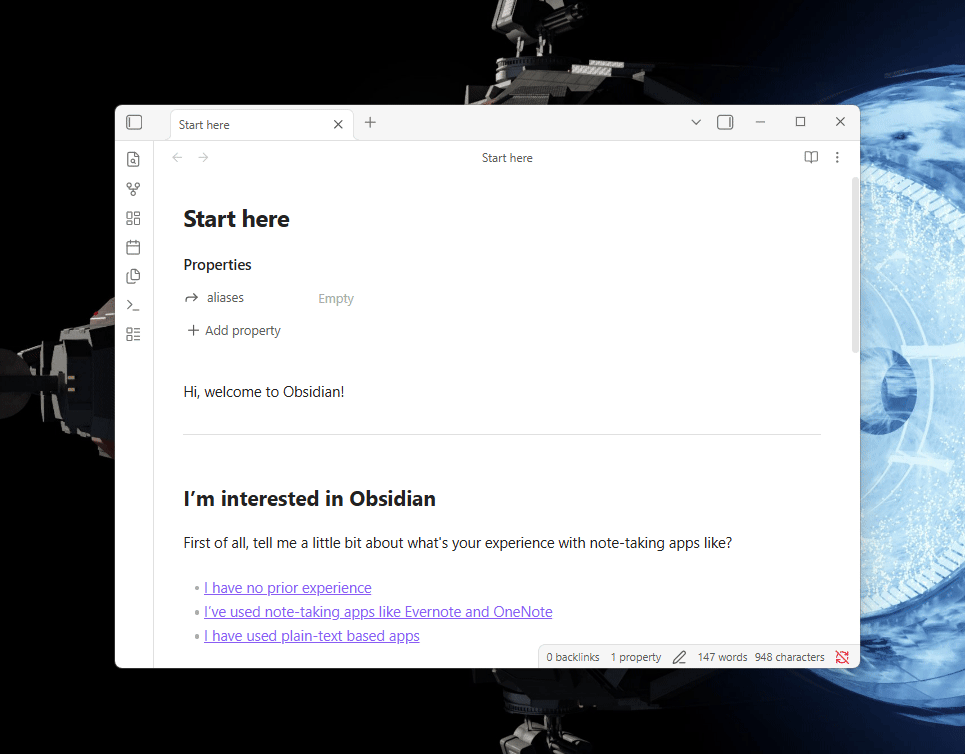
Task: Create new canvas from ribbon icon
Action: pyautogui.click(x=133, y=218)
